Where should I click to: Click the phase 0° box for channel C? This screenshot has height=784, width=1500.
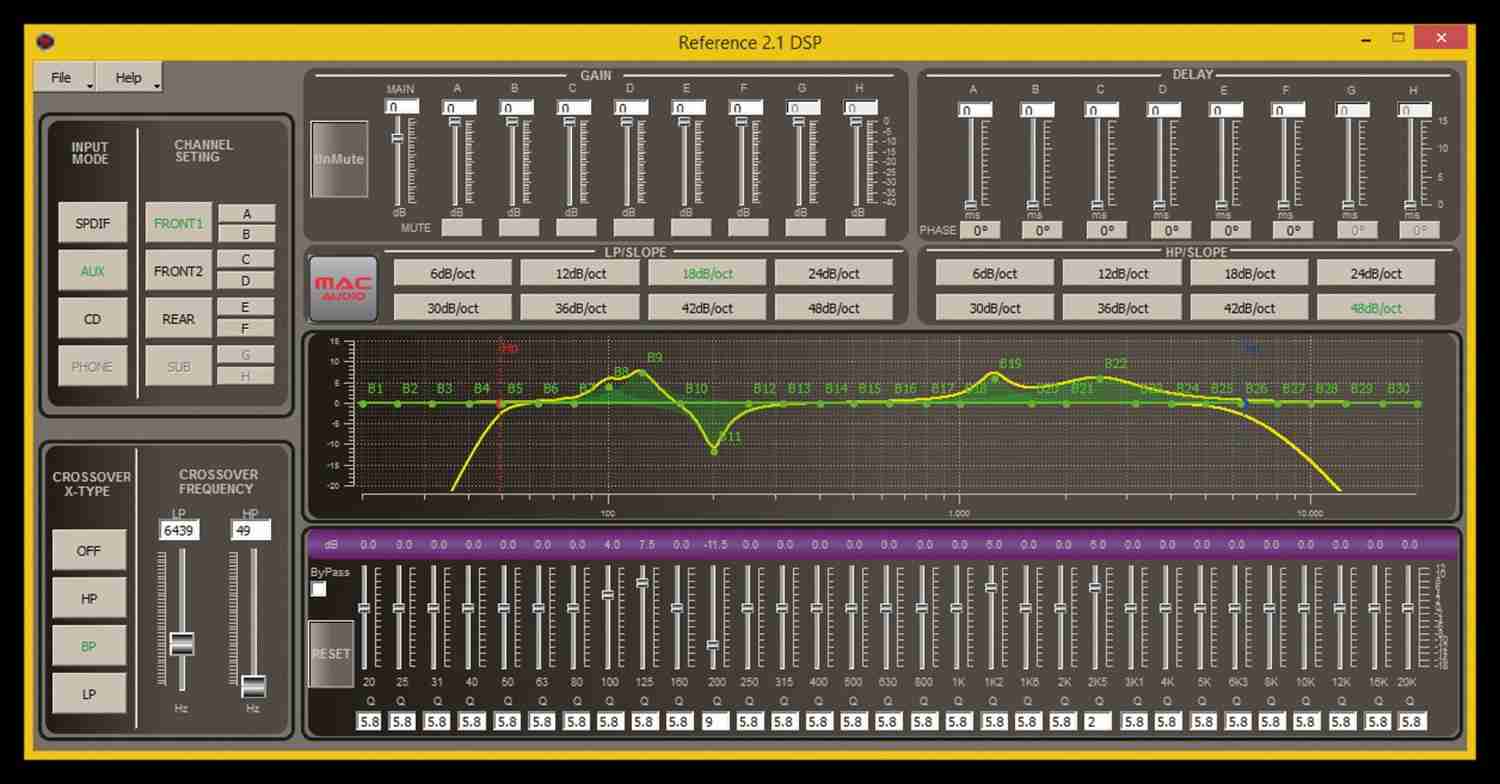click(x=1107, y=230)
